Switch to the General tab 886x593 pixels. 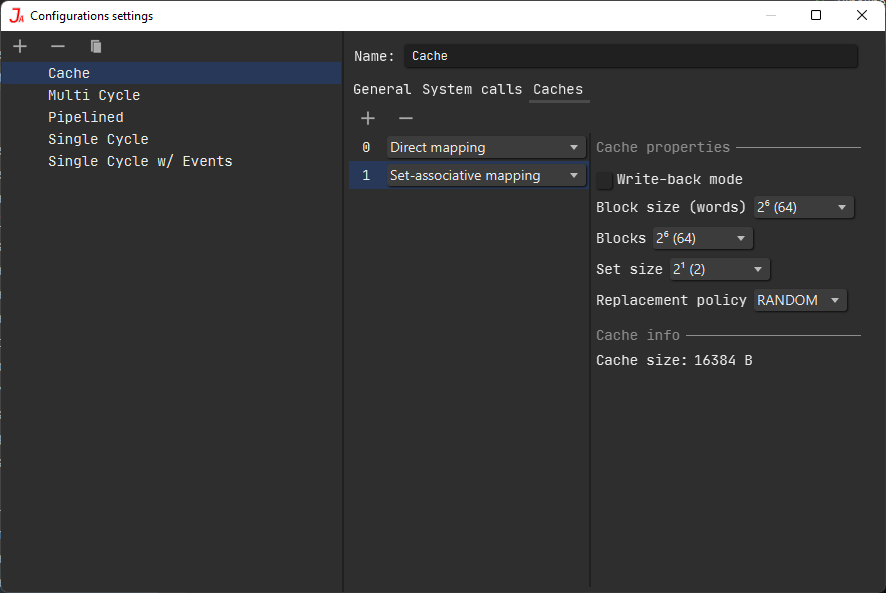pos(382,89)
